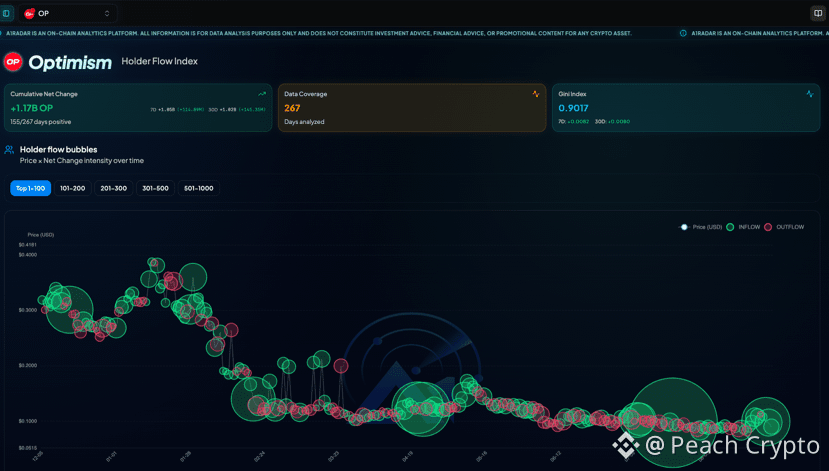This screenshot has width=829, height=471.
Task: Click the activity icon in Data Coverage card
Action: pos(536,94)
